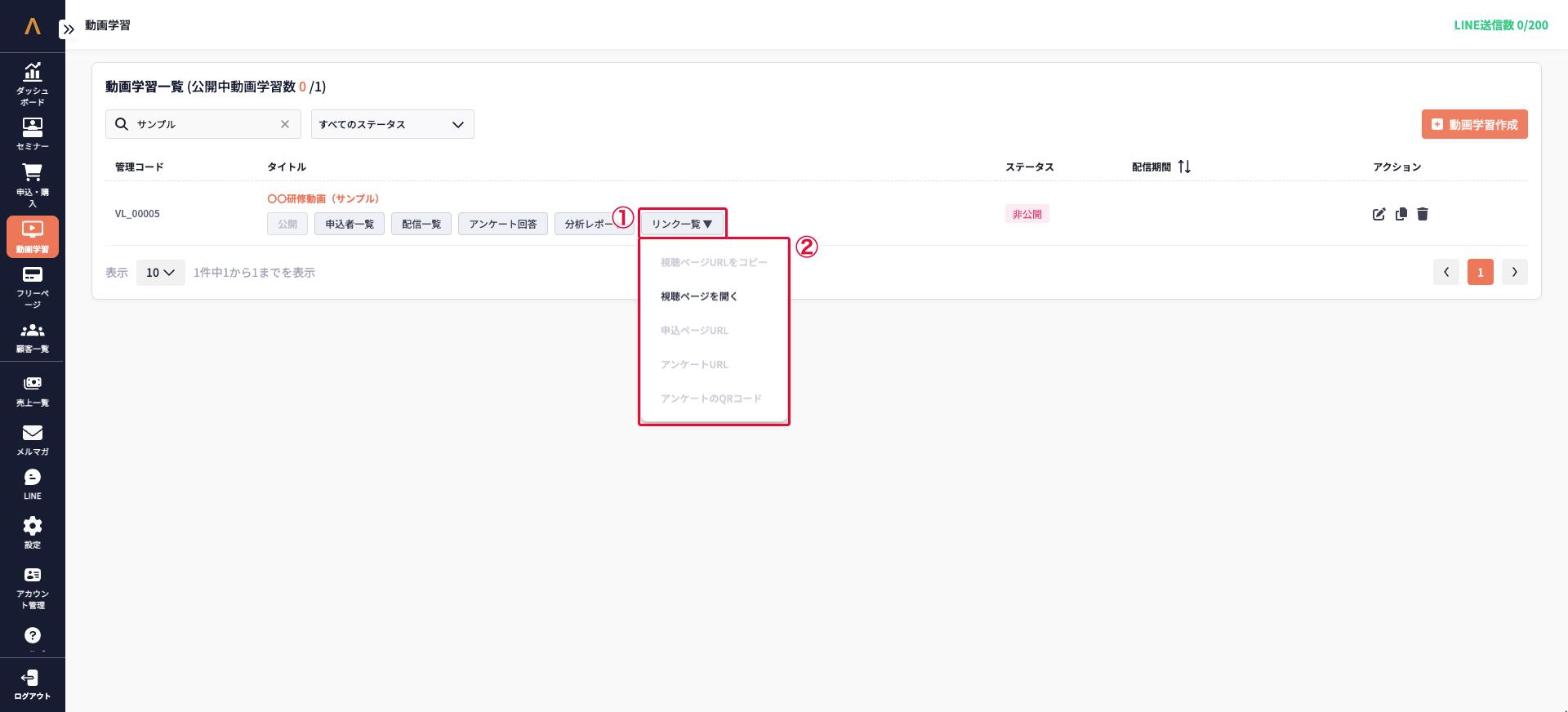Click the edit icon for VL_00005
1568x712 pixels.
tap(1379, 214)
